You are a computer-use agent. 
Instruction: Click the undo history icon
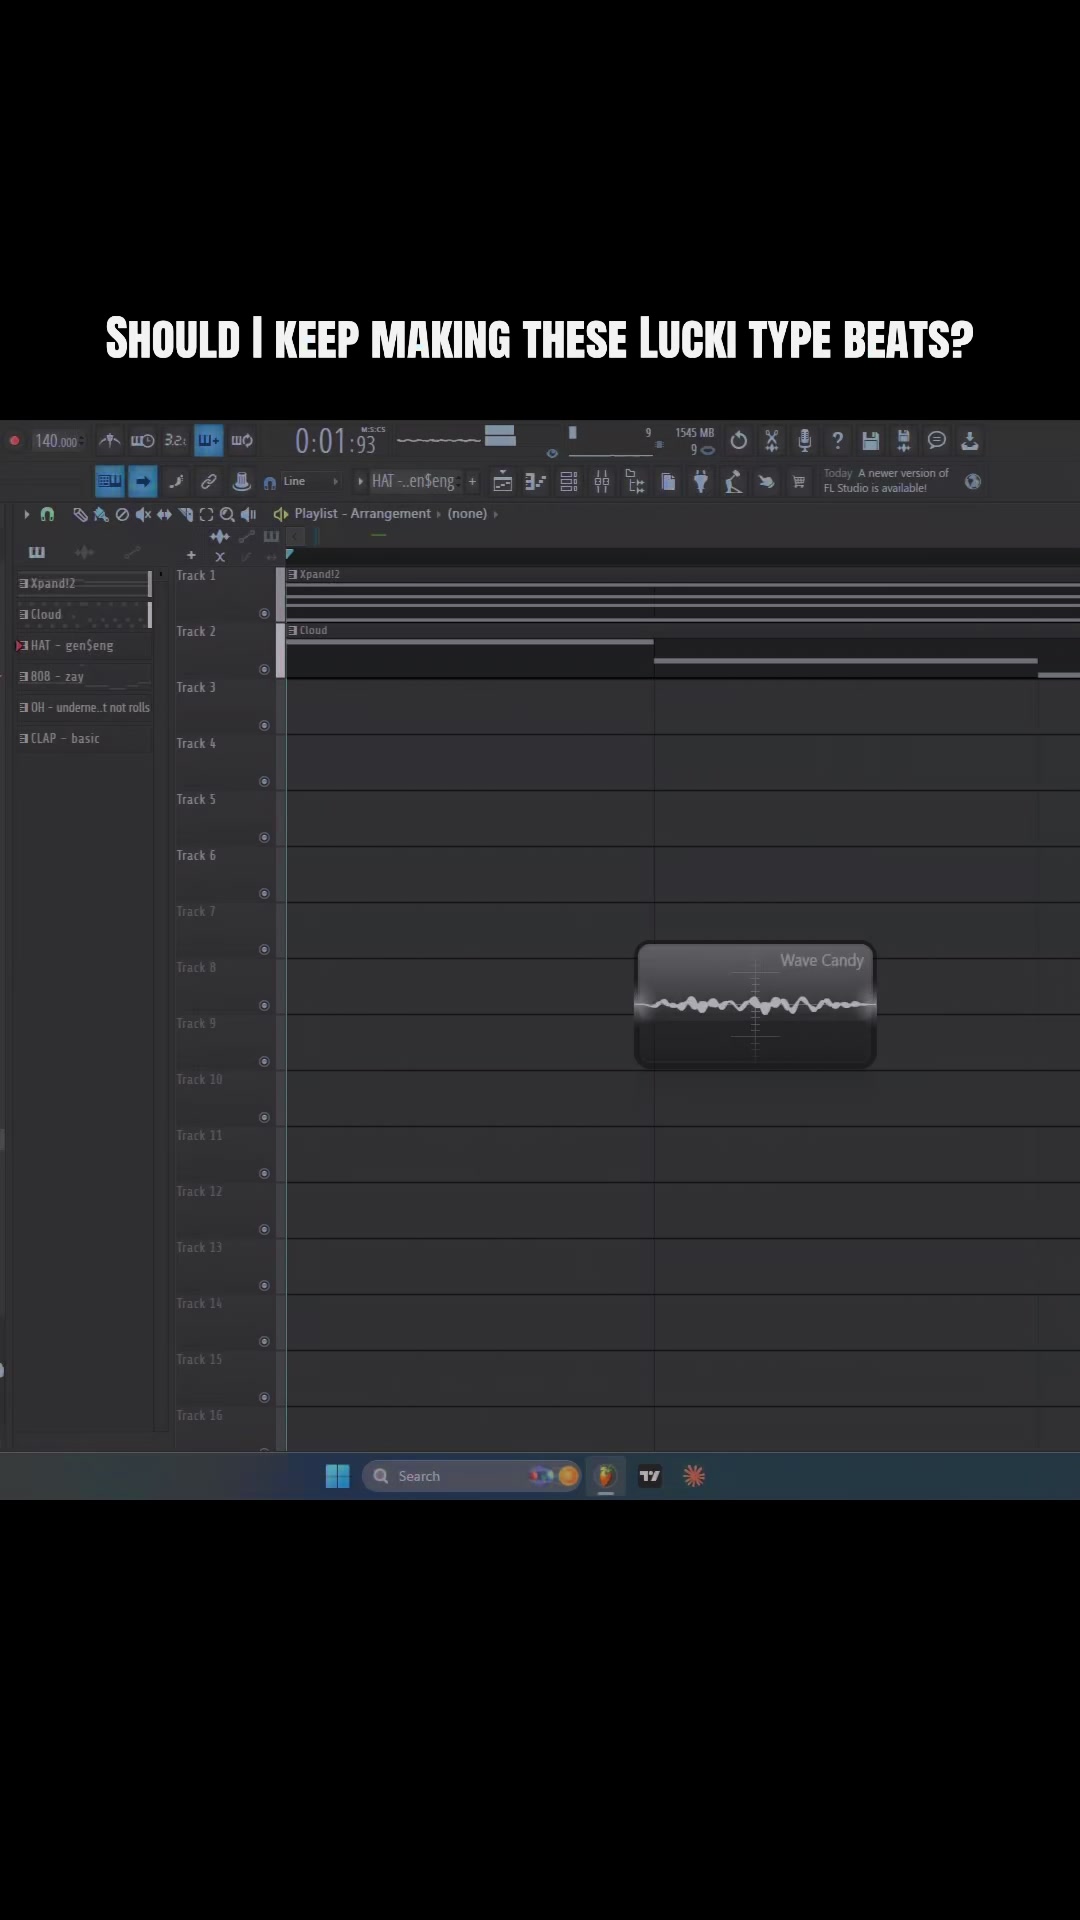coord(739,441)
